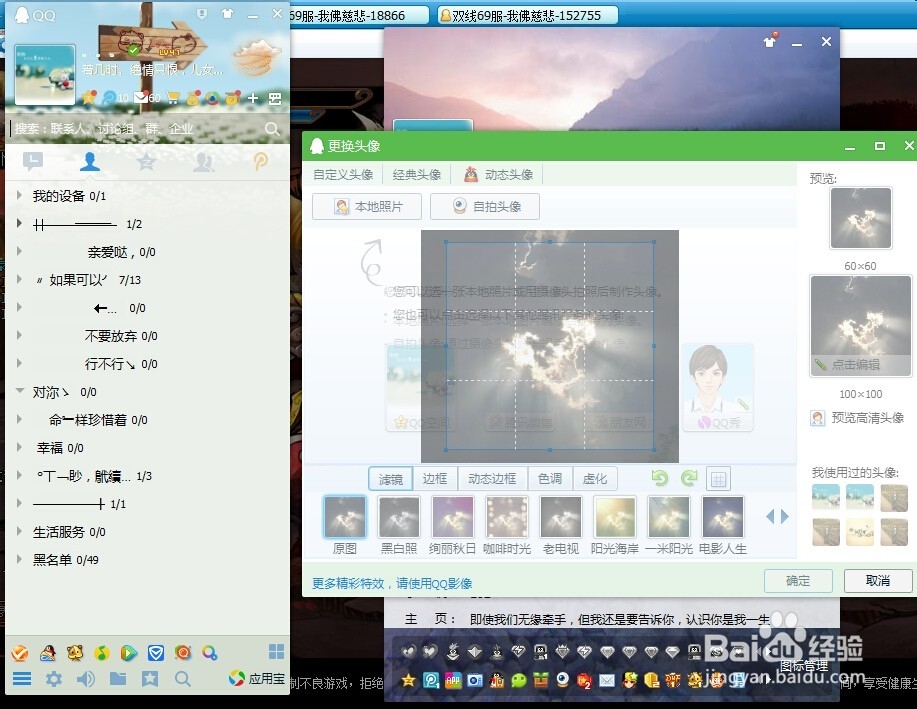Screen dimensions: 917x709
Task: Open the QQ security shield icon
Action: 202,14
